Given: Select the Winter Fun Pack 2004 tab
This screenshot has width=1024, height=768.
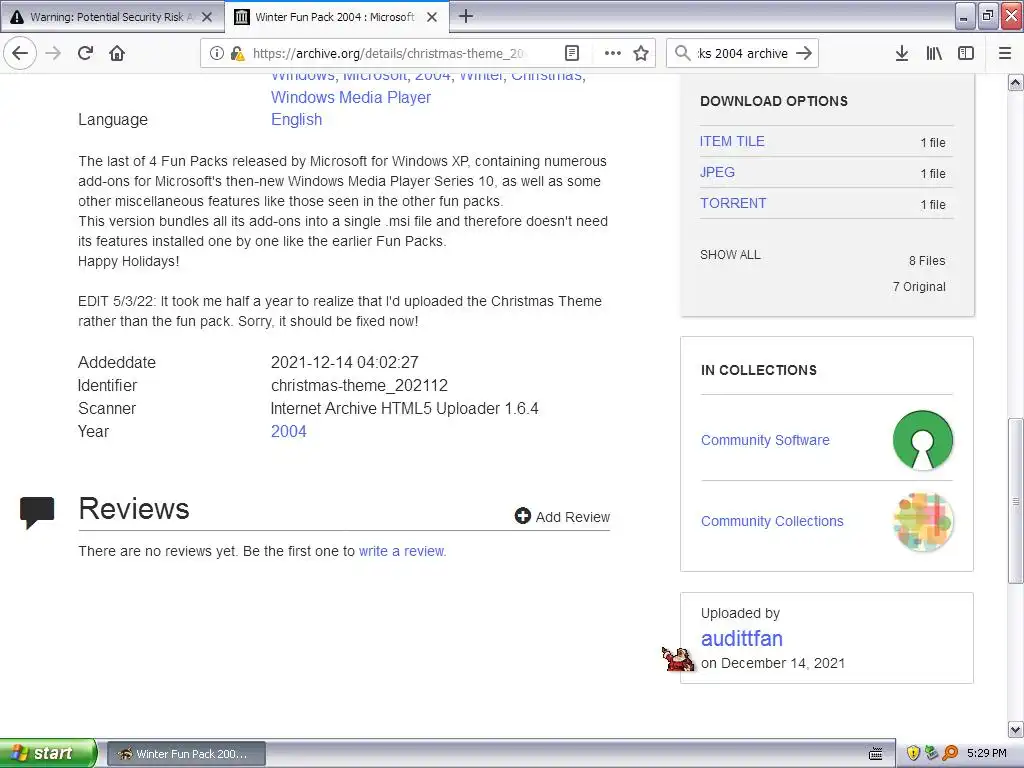Looking at the screenshot, I should coord(336,17).
